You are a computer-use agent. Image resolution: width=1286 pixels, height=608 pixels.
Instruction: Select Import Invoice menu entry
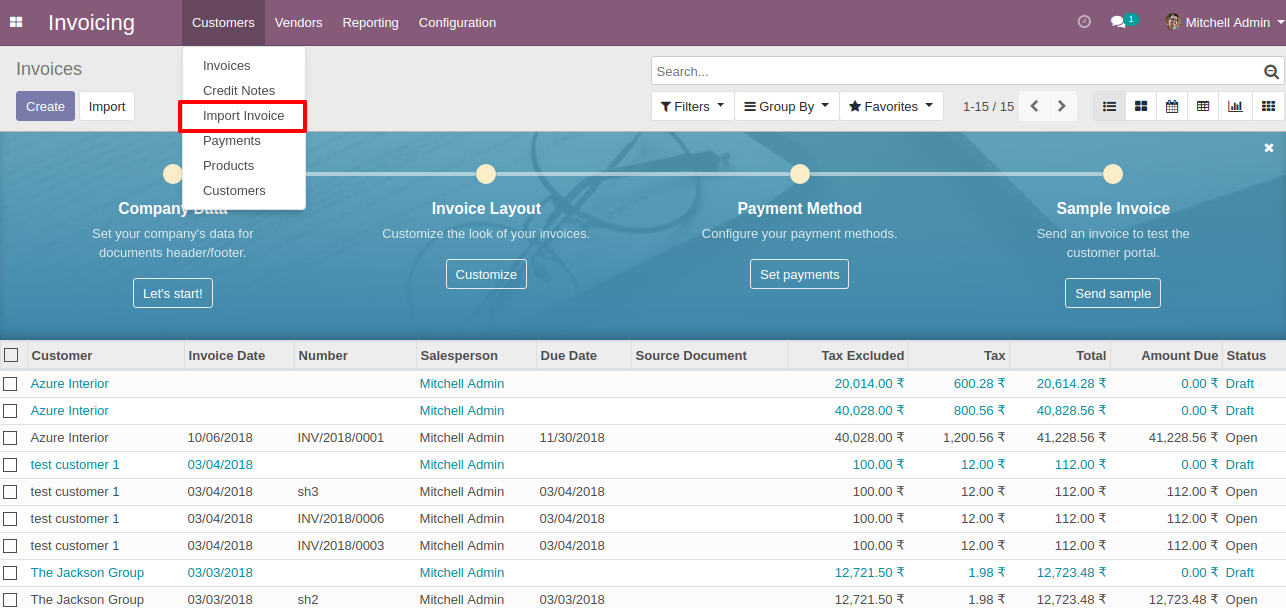(x=243, y=116)
